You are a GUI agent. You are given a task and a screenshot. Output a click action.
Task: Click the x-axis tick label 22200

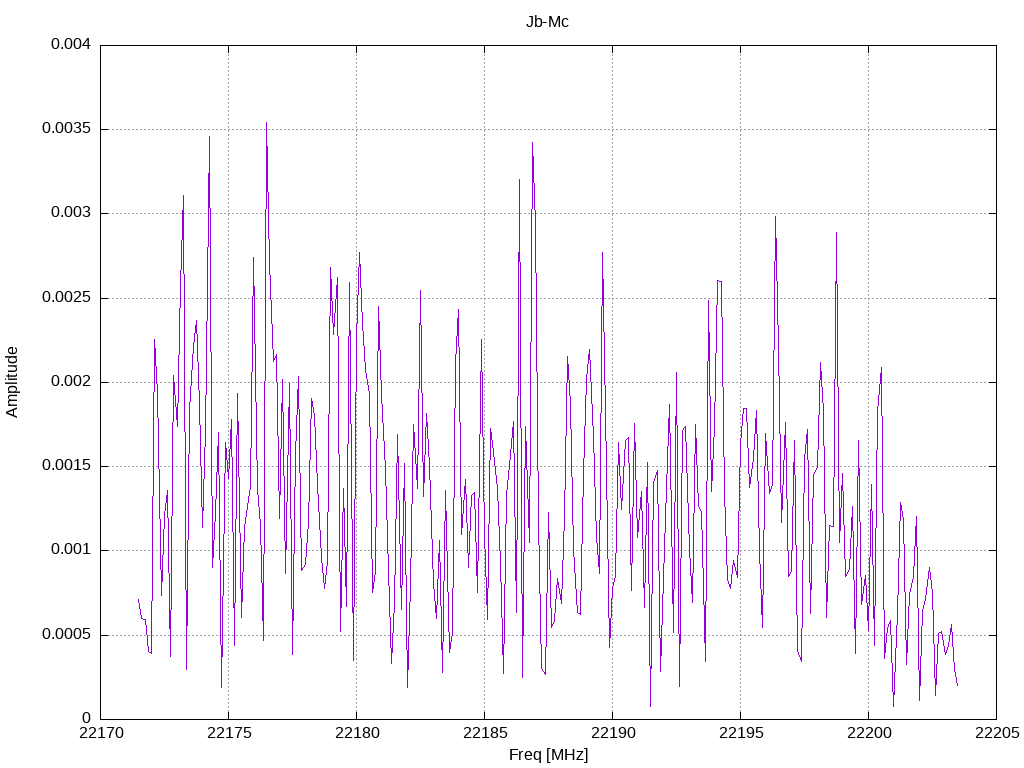coord(869,733)
